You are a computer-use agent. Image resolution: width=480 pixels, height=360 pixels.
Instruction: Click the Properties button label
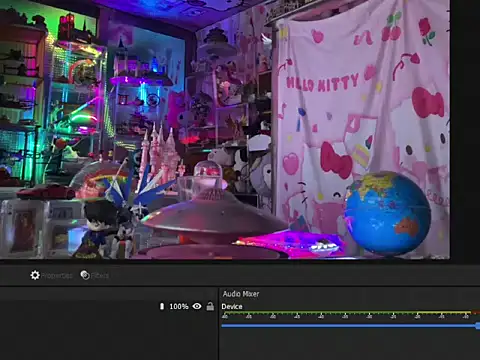coord(57,276)
